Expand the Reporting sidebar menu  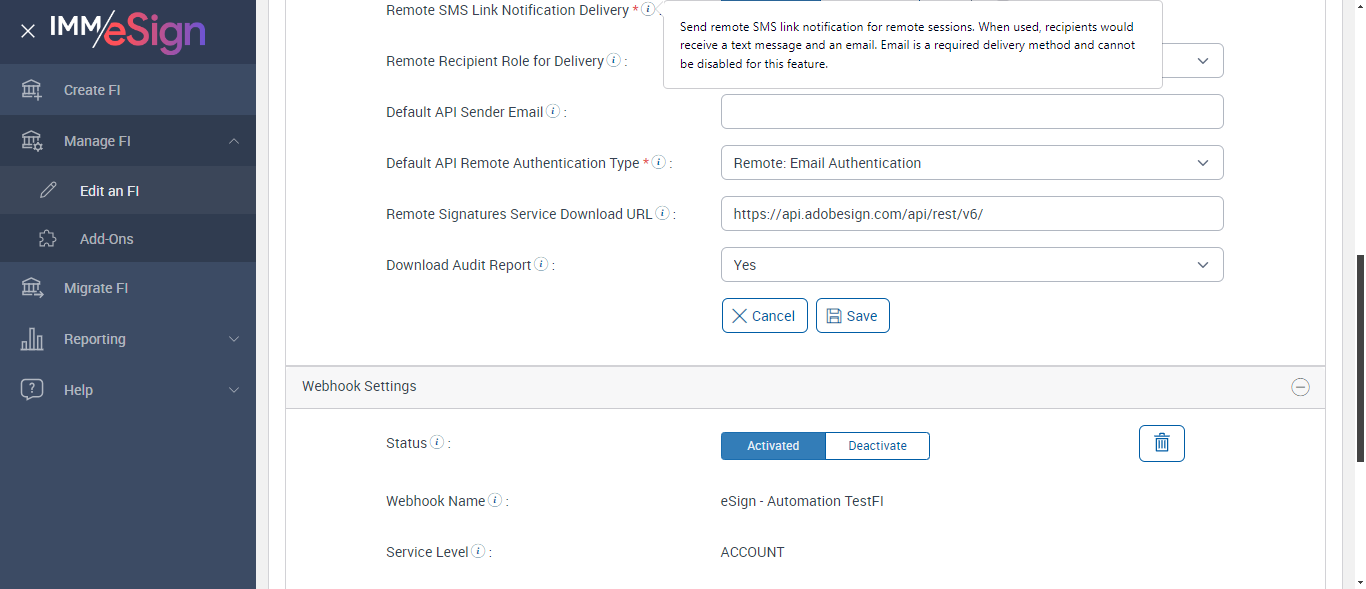coord(128,339)
